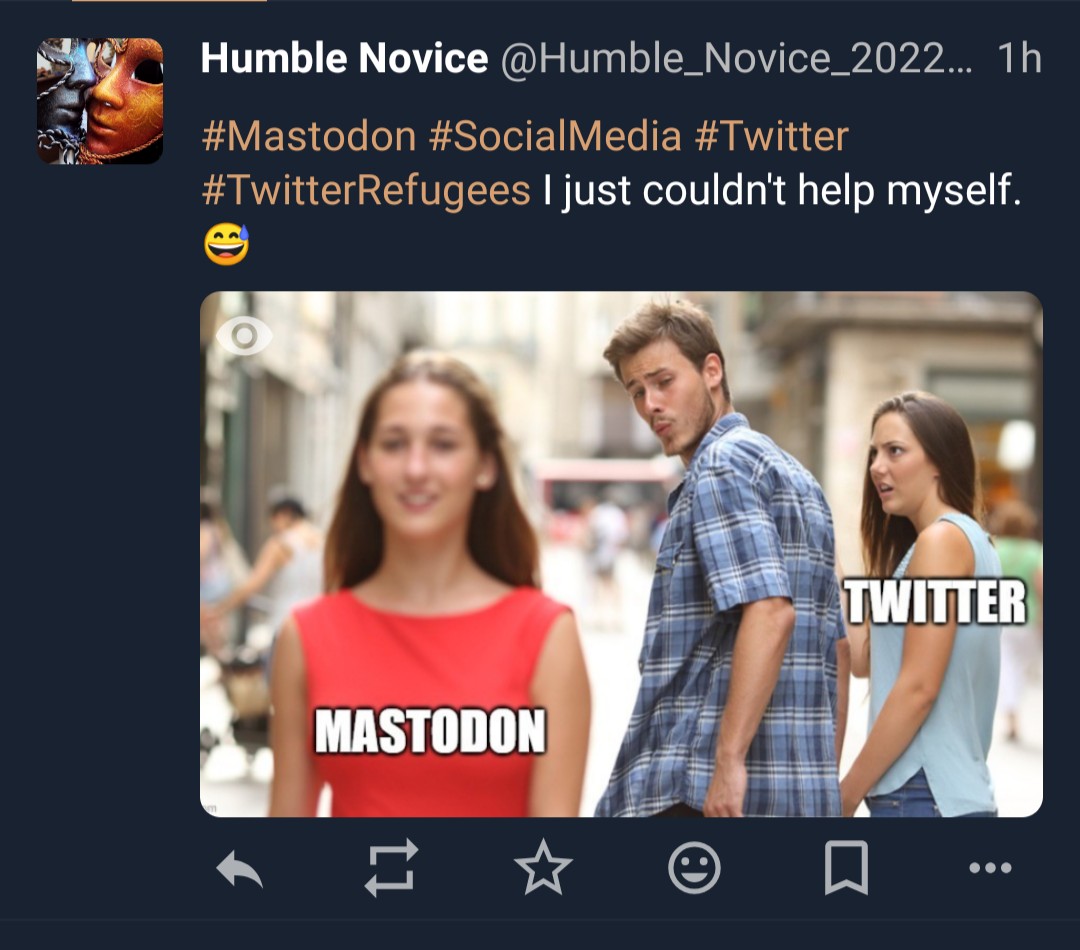Open the #SocialMedia hashtag feed
The width and height of the screenshot is (1080, 950).
click(555, 136)
